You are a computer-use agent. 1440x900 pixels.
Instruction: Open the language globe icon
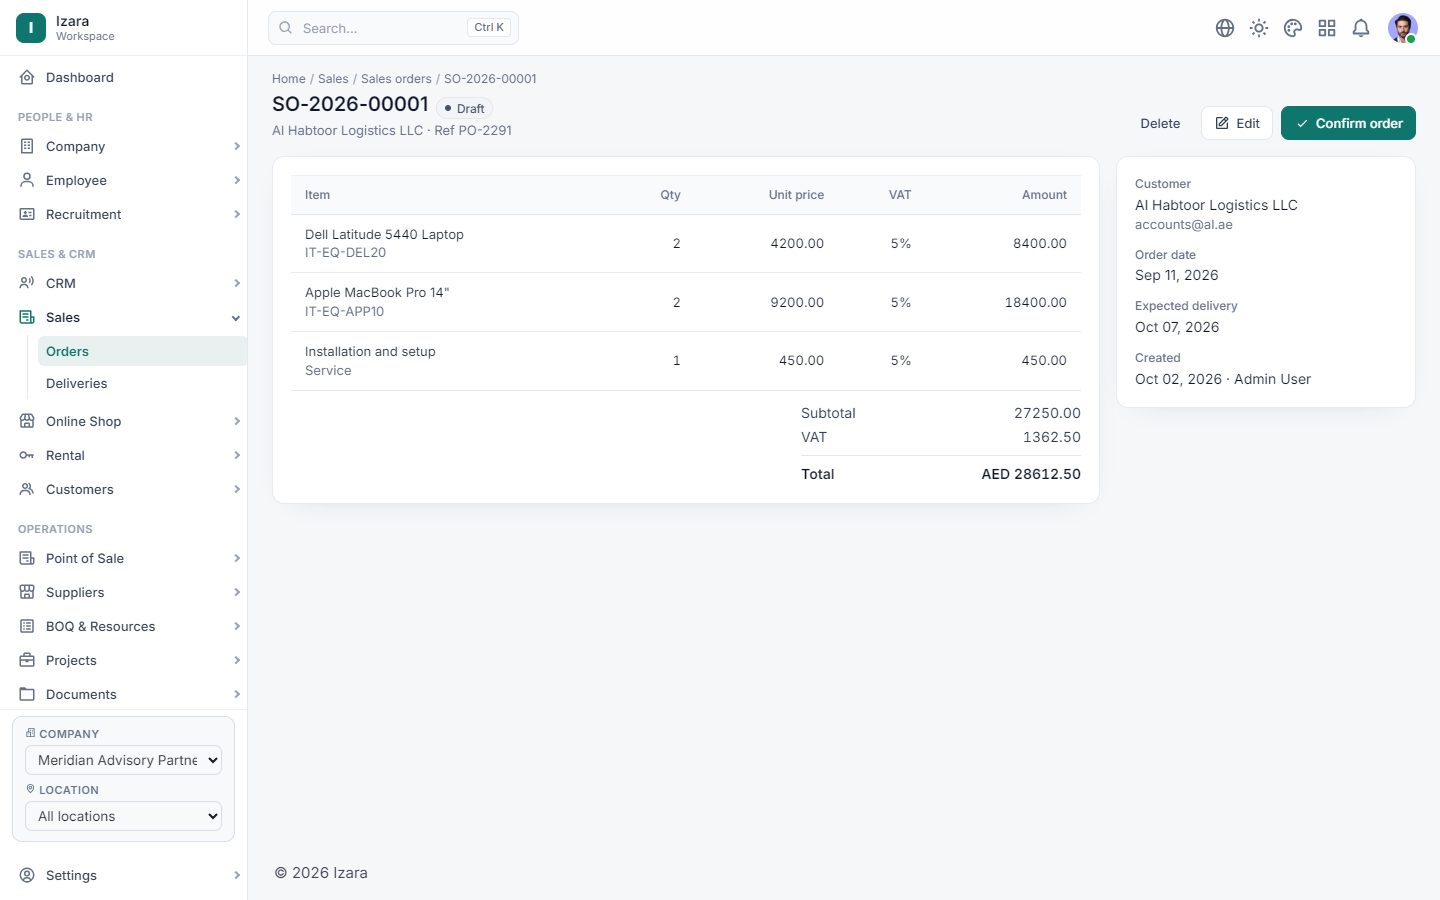pos(1225,28)
